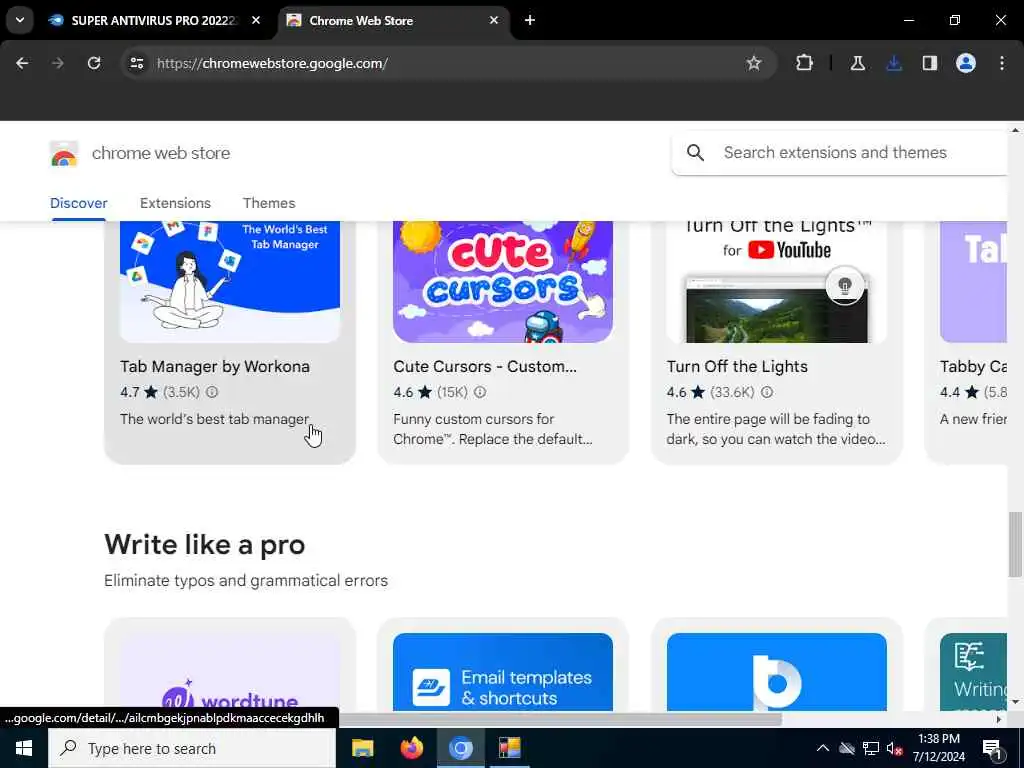
Task: Open the colorful app icon in the taskbar
Action: [x=509, y=748]
